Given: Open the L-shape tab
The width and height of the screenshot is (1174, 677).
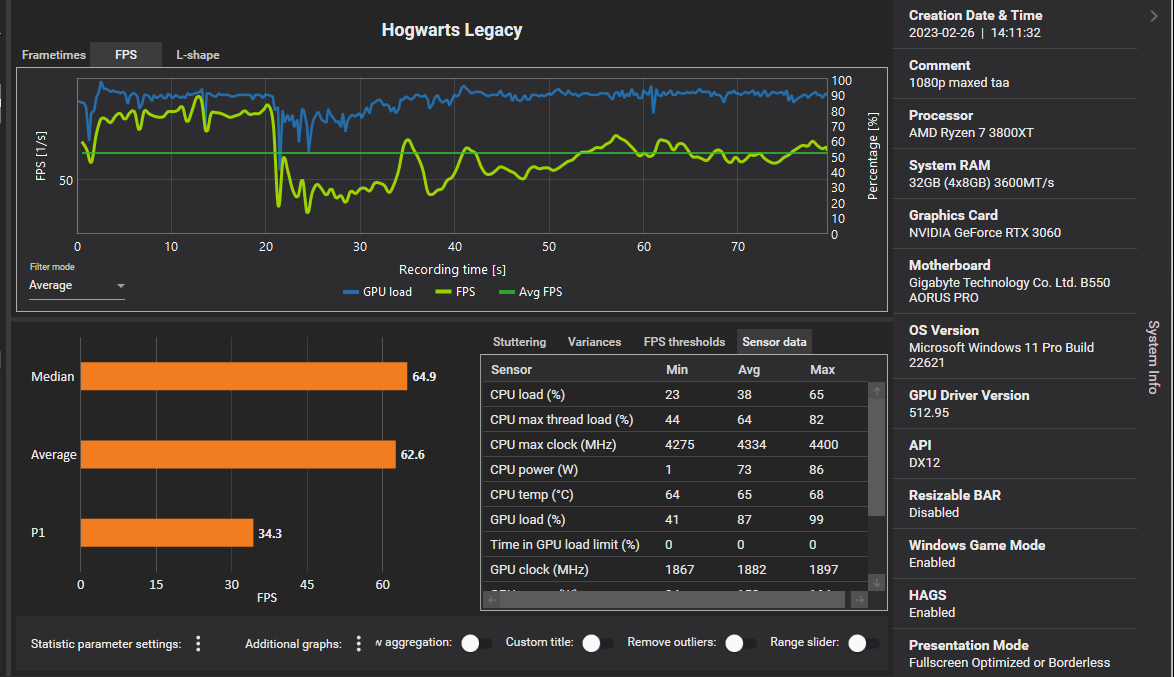Looking at the screenshot, I should 198,55.
